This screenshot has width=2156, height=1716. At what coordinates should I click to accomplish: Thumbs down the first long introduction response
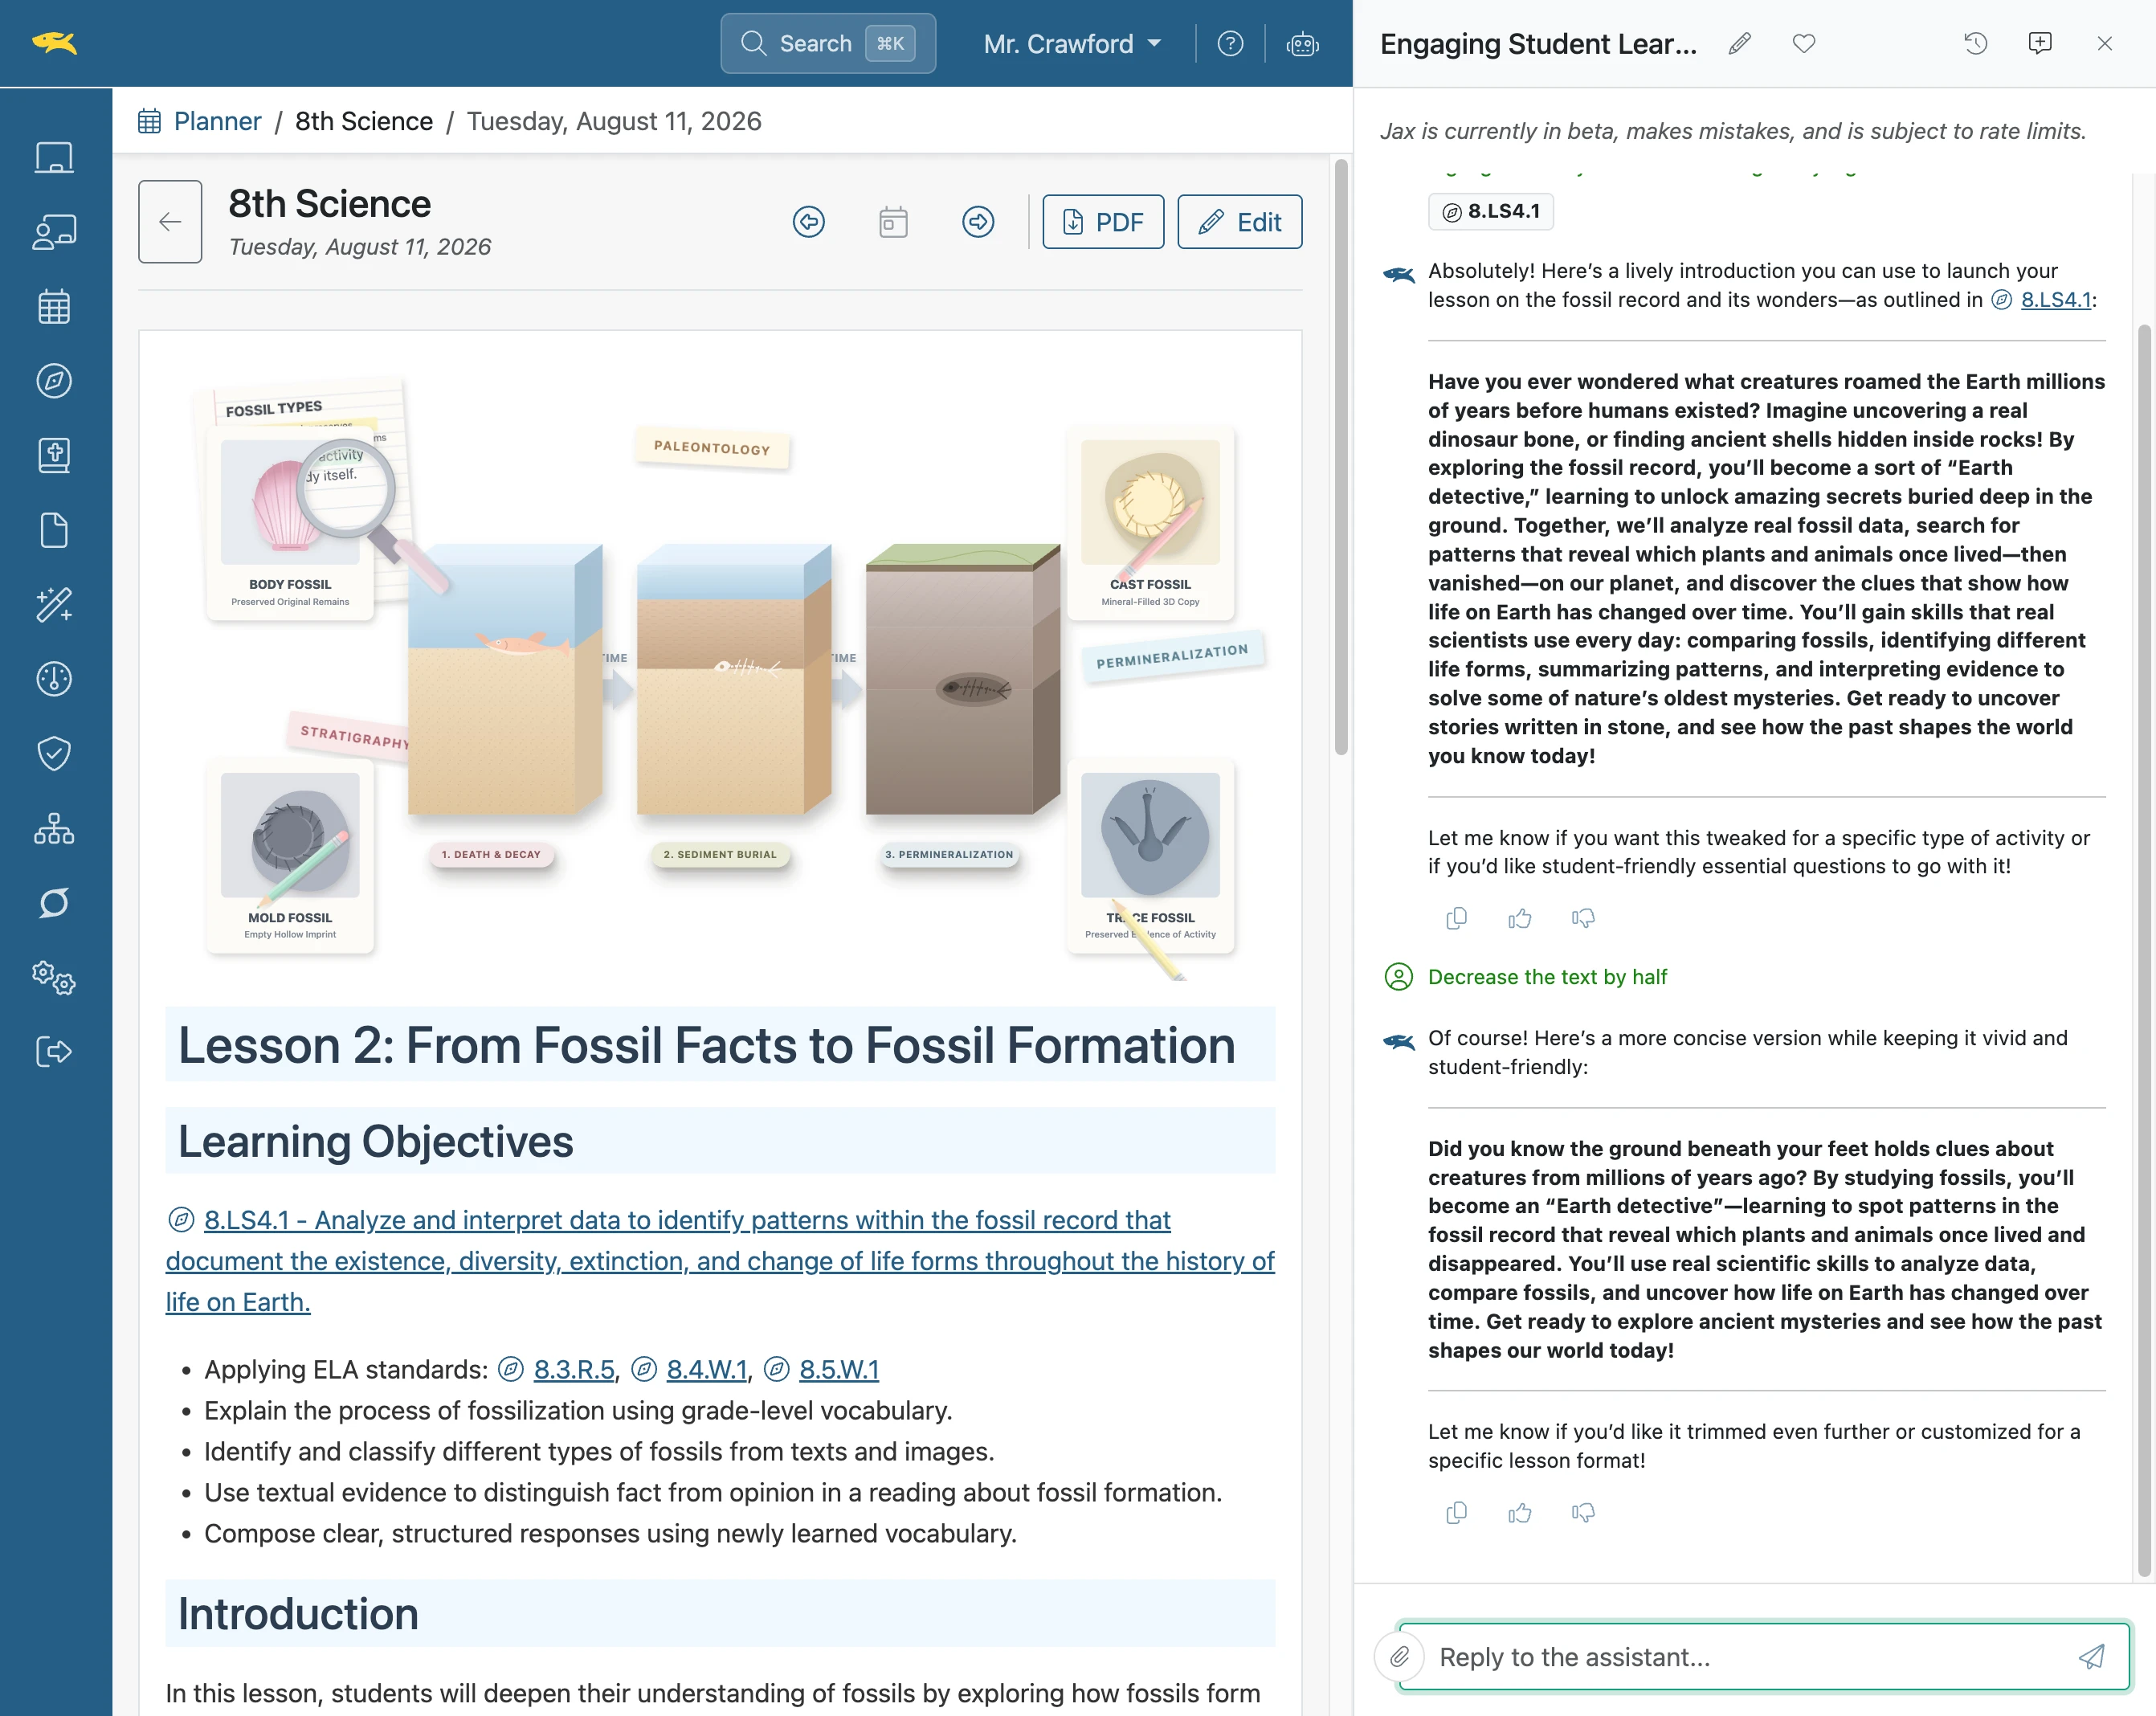coord(1583,918)
